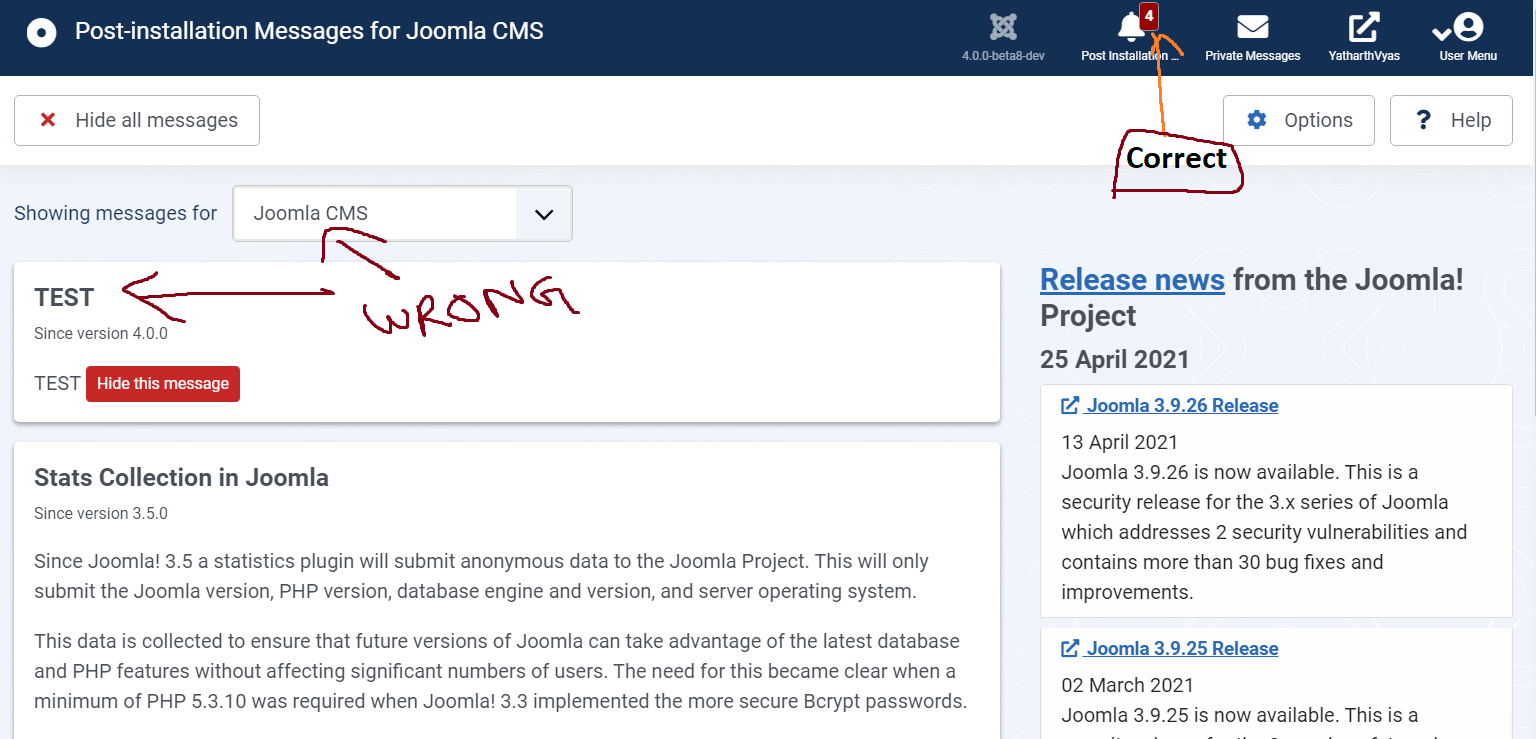Open the Release news link
Image resolution: width=1536 pixels, height=739 pixels.
click(1132, 279)
